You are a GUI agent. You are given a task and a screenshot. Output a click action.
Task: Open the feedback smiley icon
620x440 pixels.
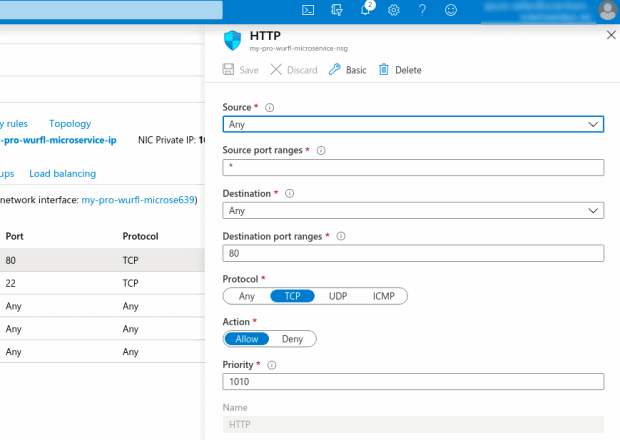coord(451,10)
